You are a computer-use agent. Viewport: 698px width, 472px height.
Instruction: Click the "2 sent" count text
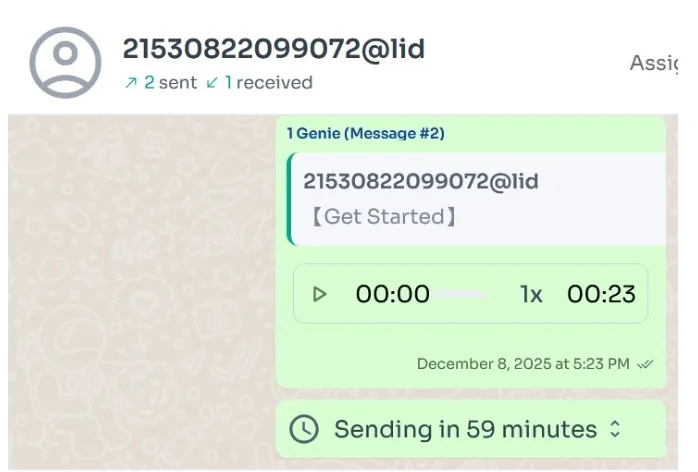point(170,83)
